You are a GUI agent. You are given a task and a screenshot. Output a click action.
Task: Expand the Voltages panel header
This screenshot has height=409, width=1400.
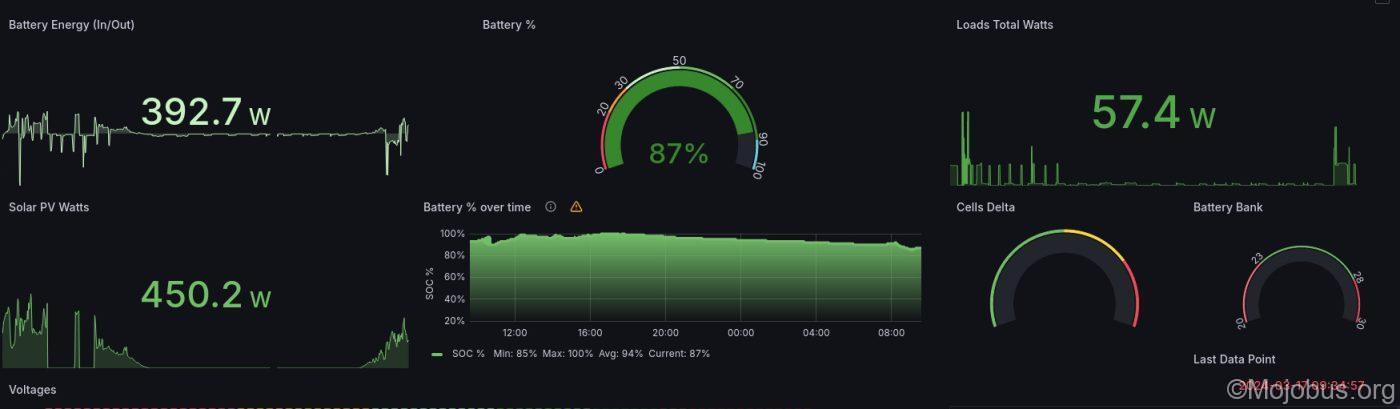(x=32, y=389)
